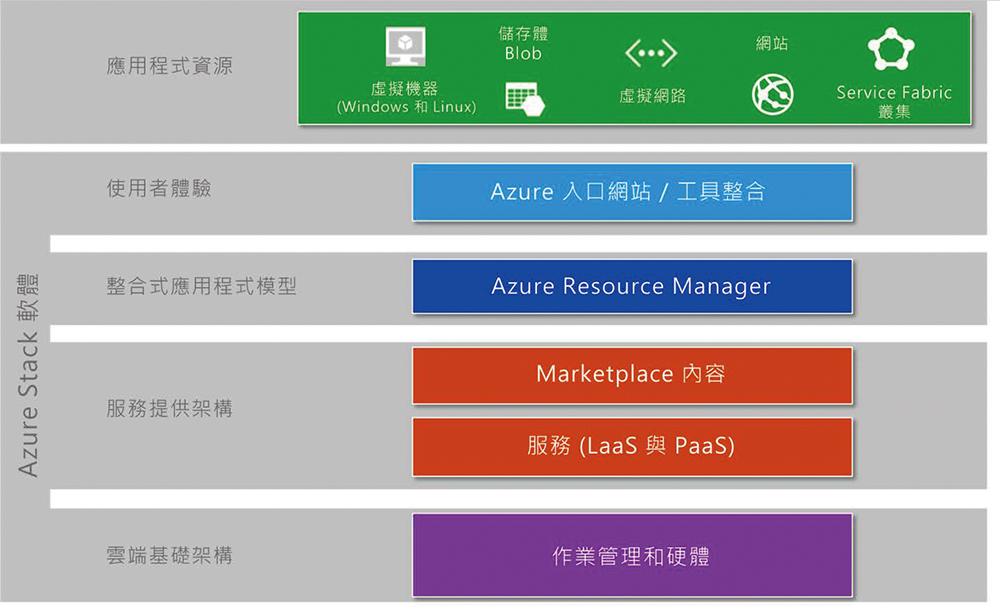Click the 作業管理和硬體 purple box
The image size is (1000, 612).
(x=632, y=556)
